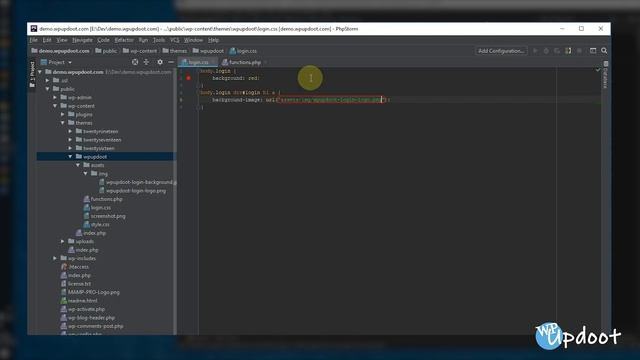Select wpupdoot-login-background file in tree

[137, 182]
